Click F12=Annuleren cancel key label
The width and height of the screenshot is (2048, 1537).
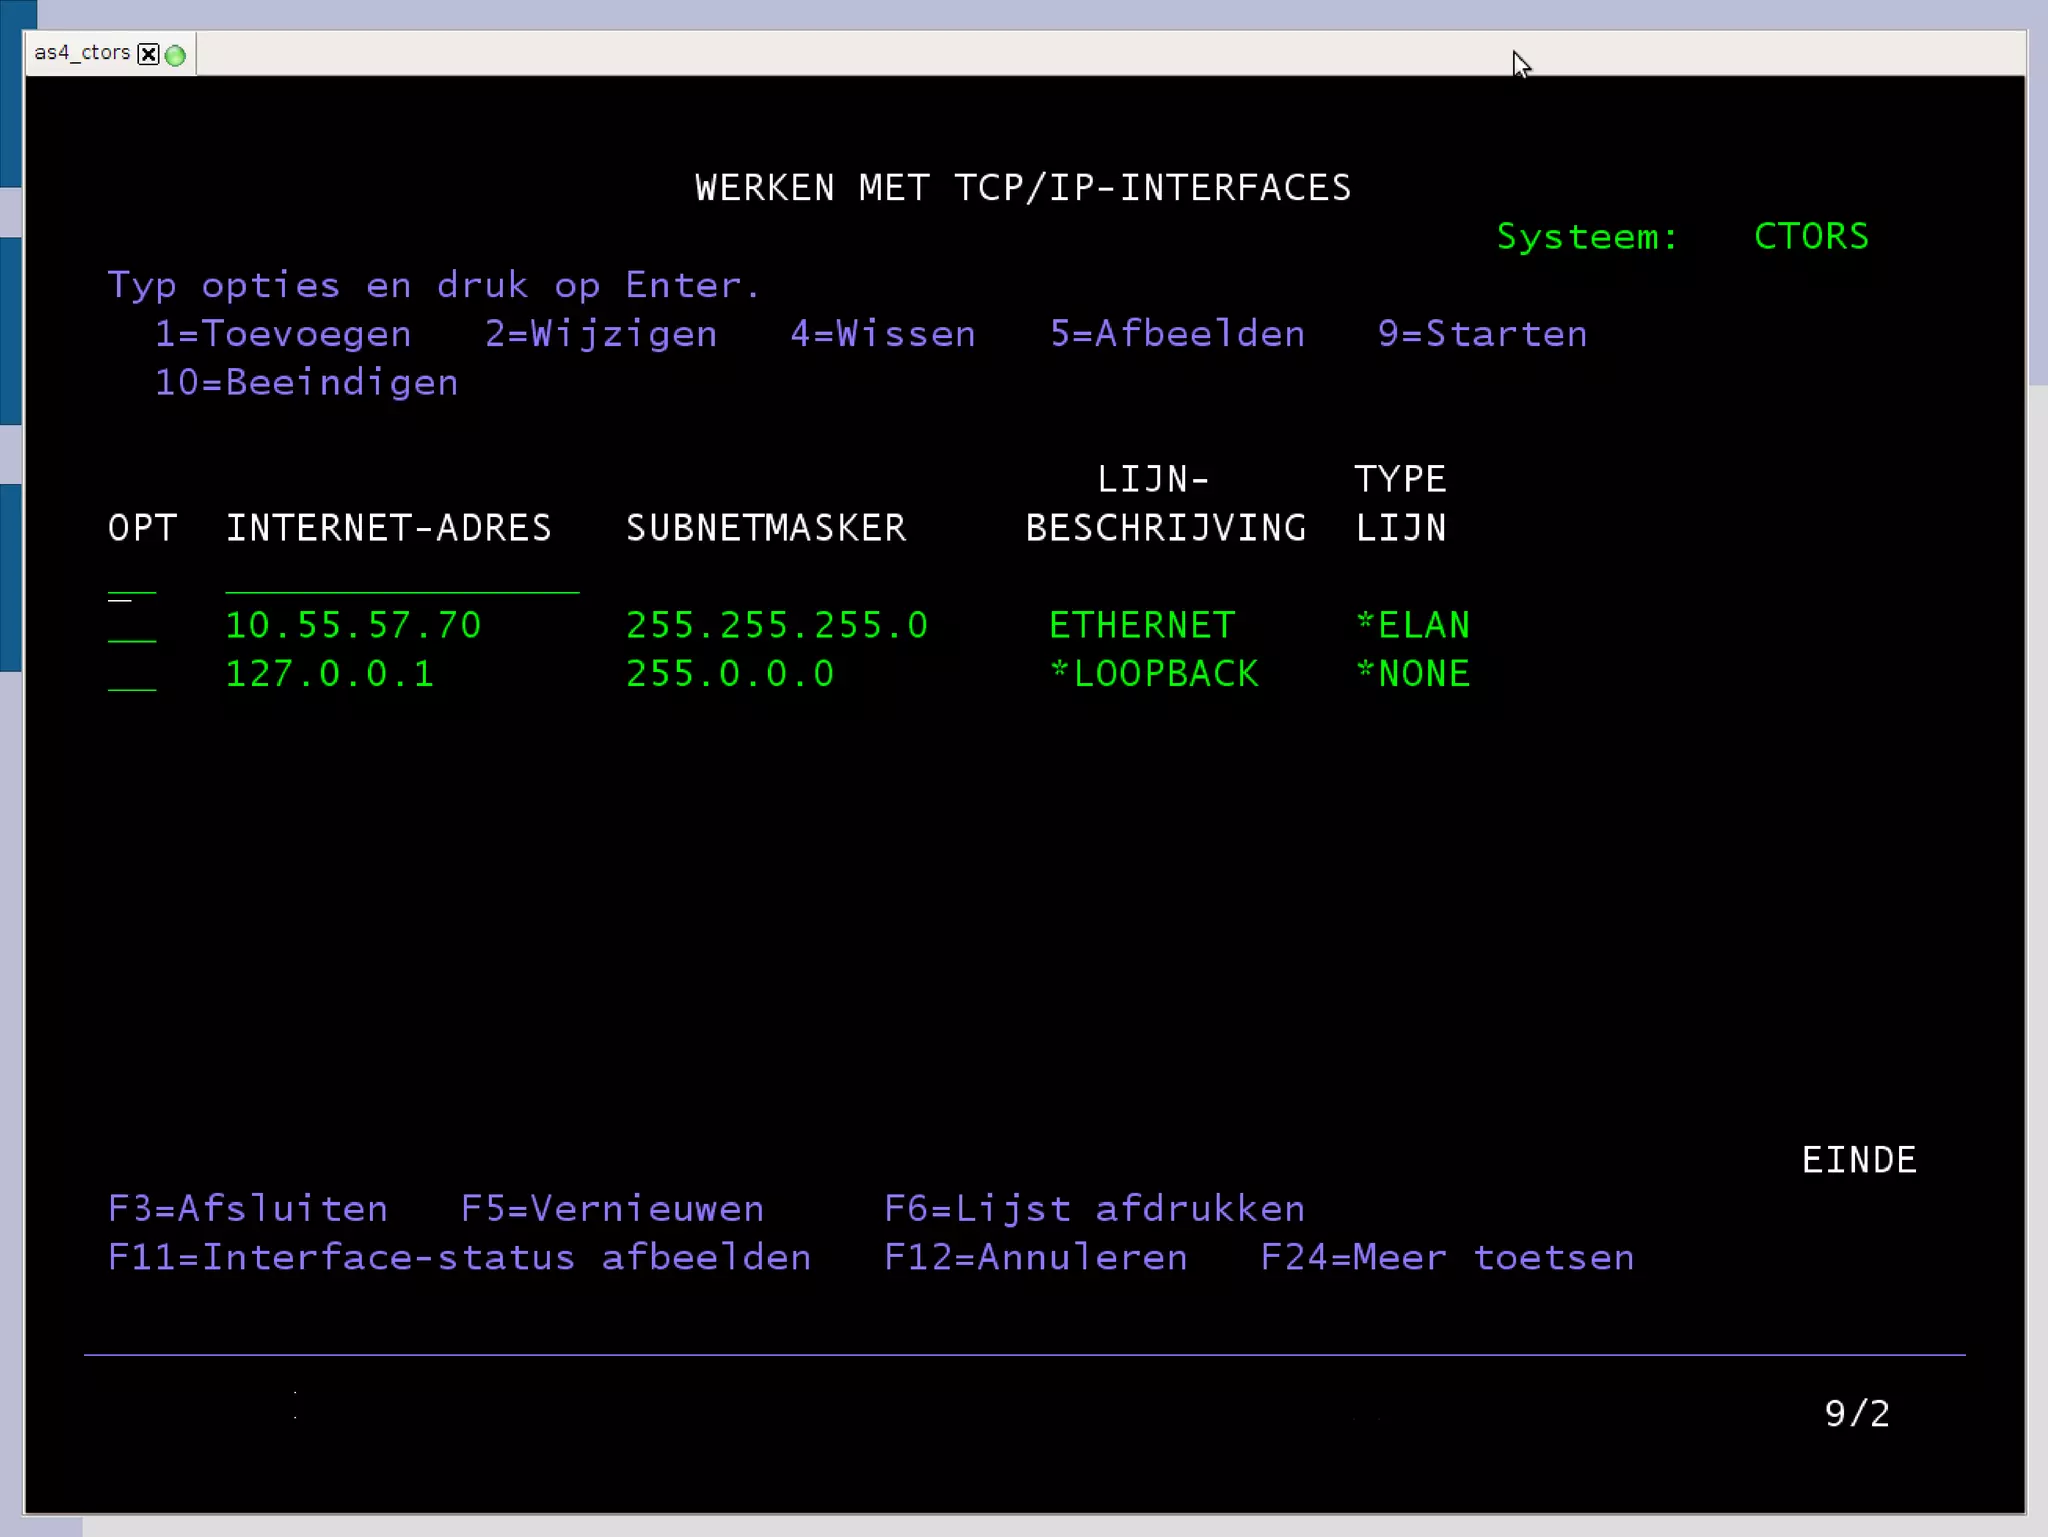(1035, 1258)
